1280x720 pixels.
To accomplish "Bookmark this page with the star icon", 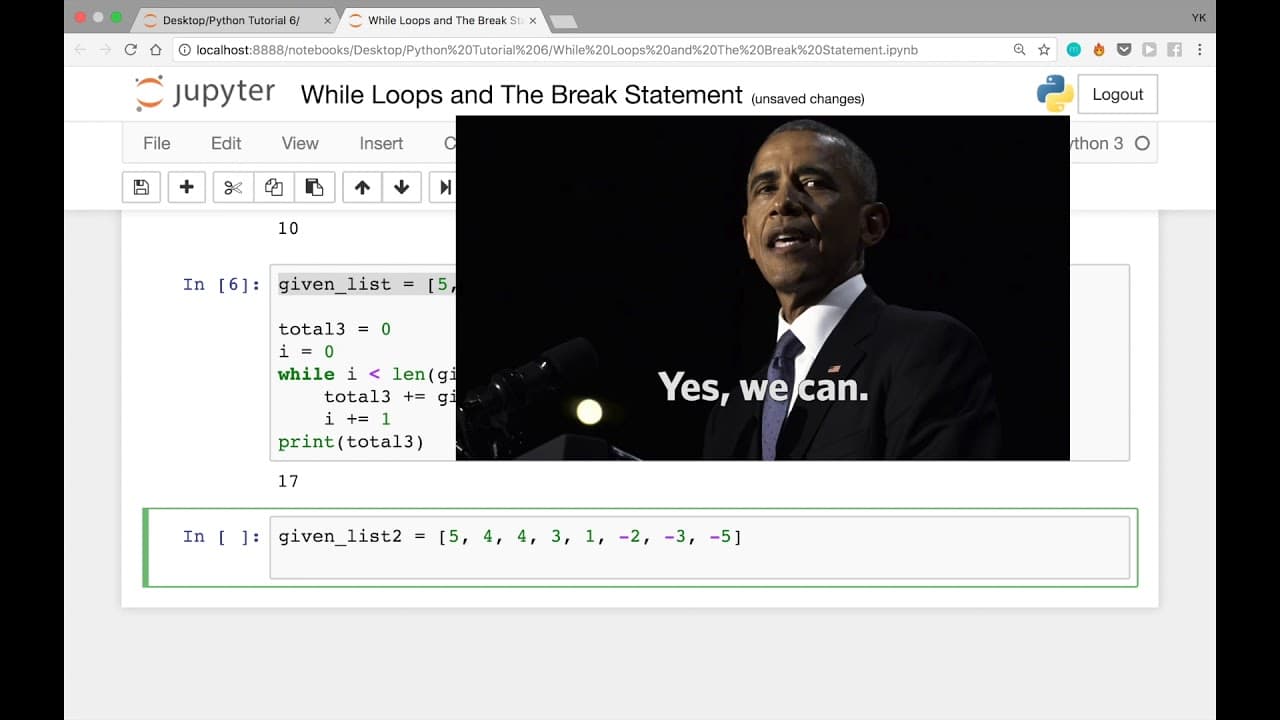I will [x=1044, y=49].
